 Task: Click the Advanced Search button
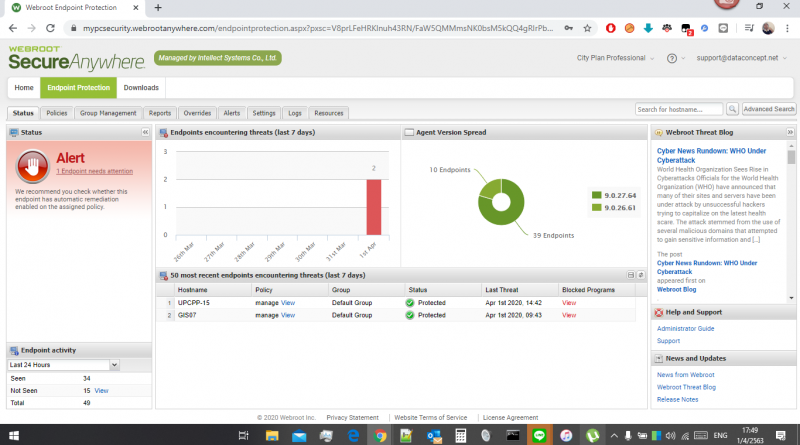(769, 109)
